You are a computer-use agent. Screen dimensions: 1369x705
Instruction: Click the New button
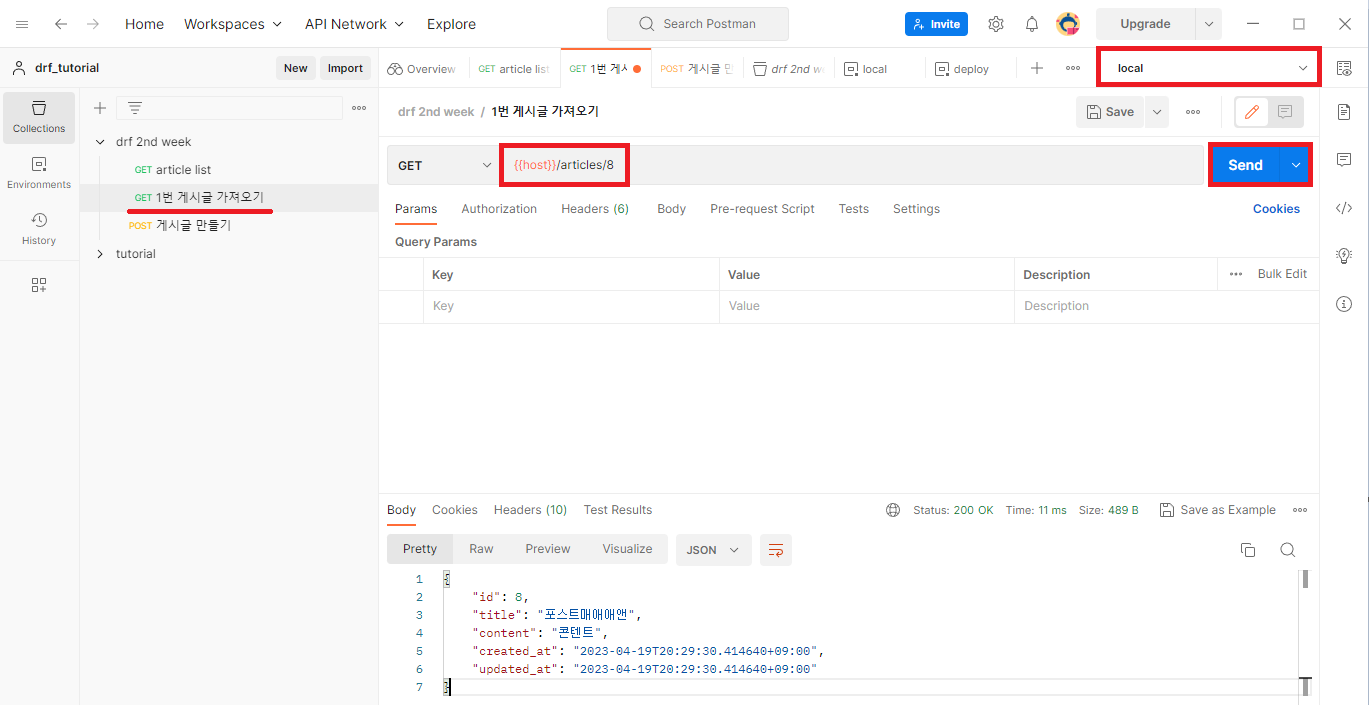[296, 68]
